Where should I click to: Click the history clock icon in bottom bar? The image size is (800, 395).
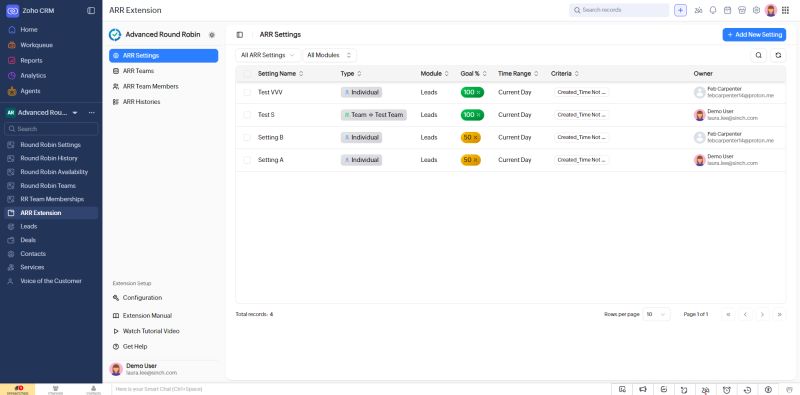[x=747, y=390]
